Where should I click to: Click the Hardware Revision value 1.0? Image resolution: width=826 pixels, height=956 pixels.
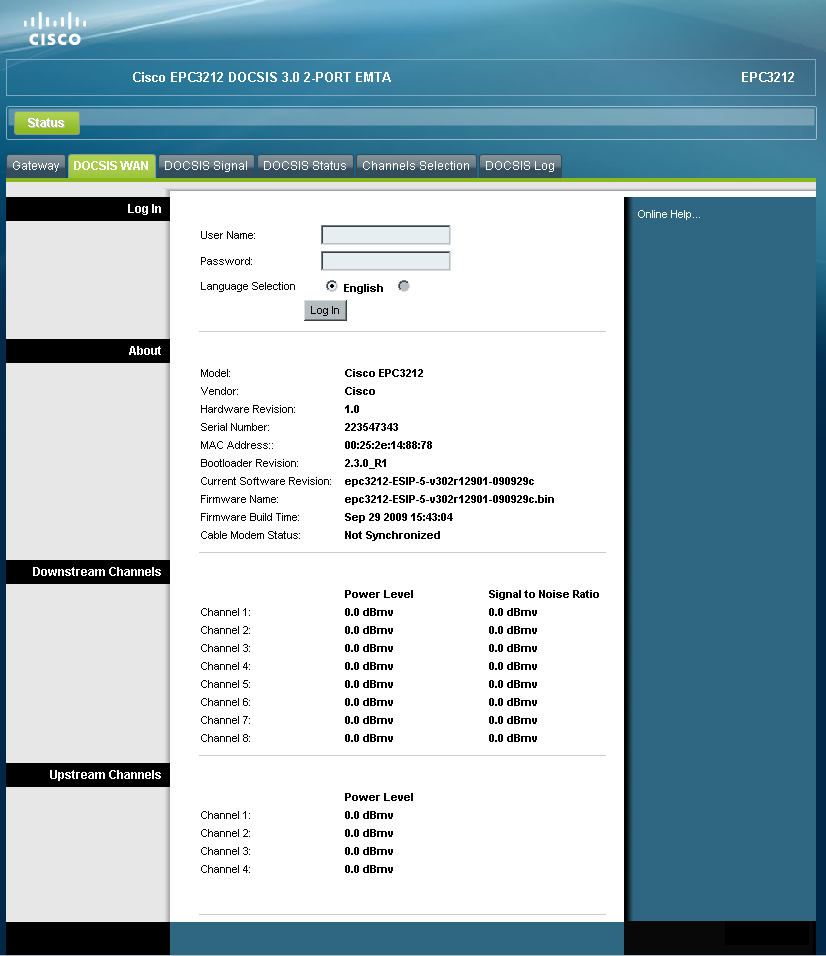coord(352,409)
